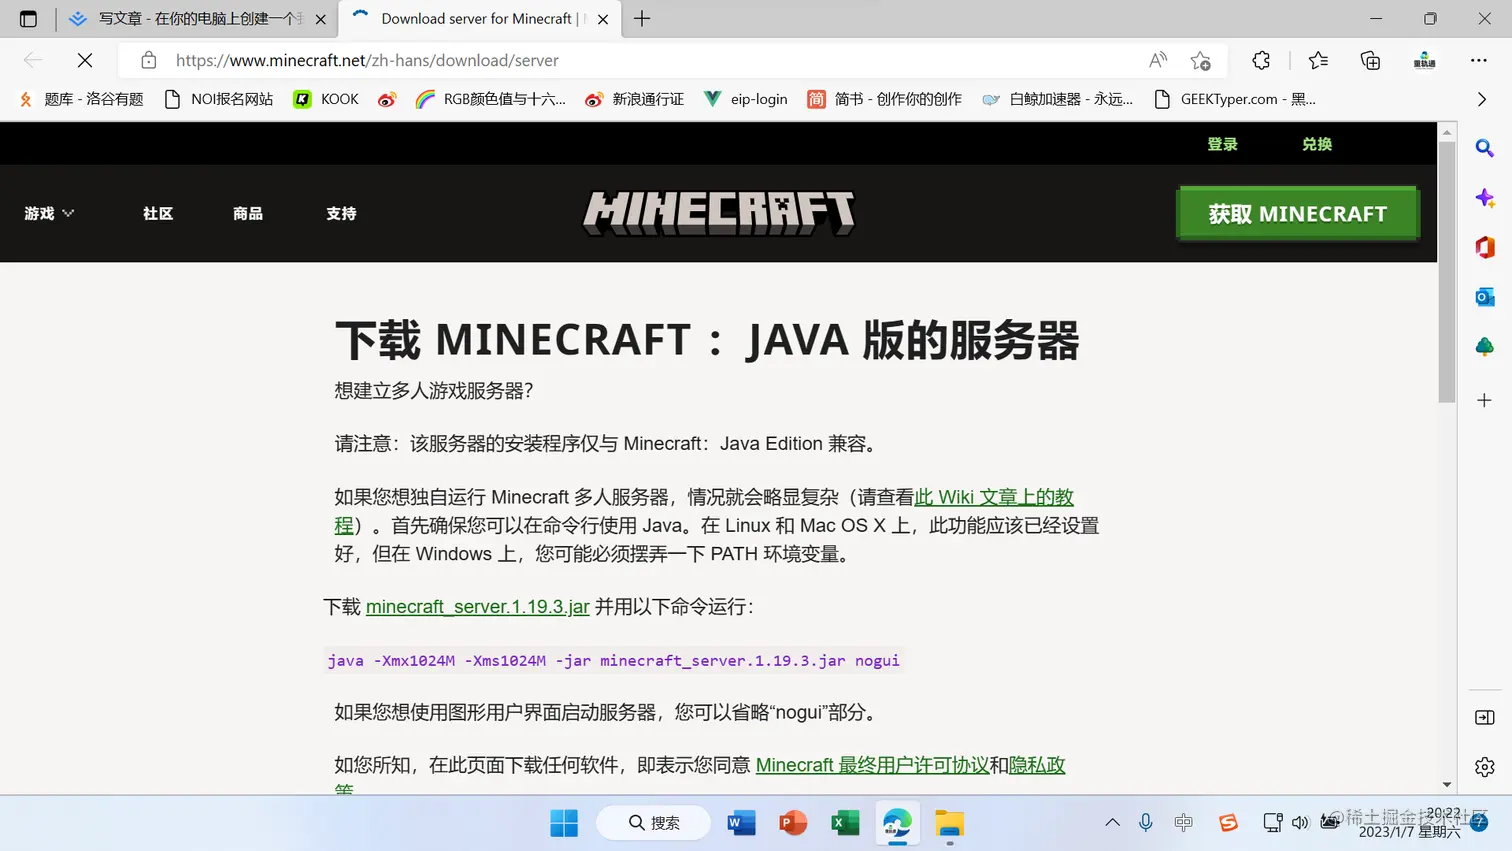
Task: Open the Collections icon
Action: point(1370,60)
